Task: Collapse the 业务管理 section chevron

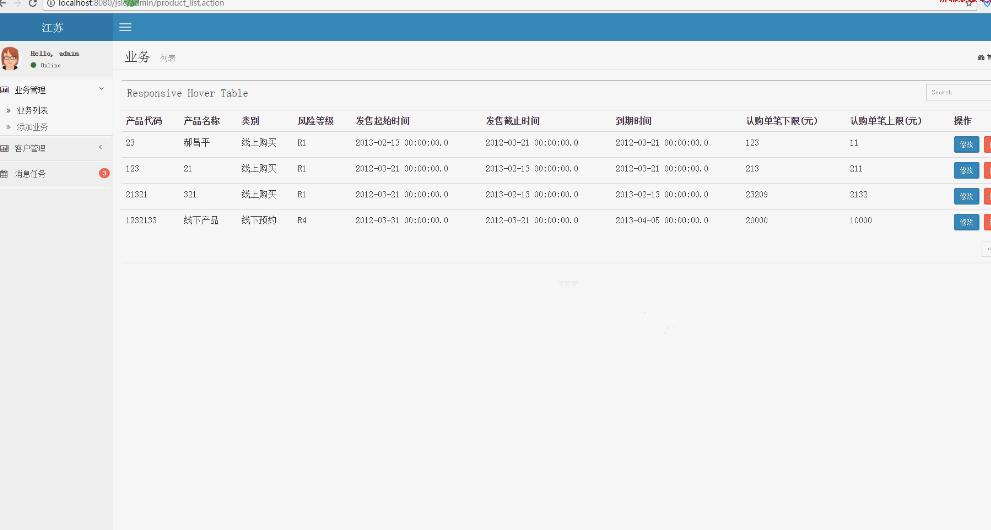Action: point(101,89)
